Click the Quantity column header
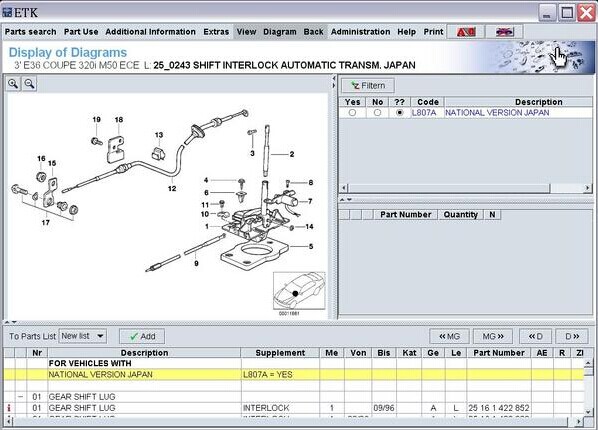The height and width of the screenshot is (430, 598). (460, 214)
